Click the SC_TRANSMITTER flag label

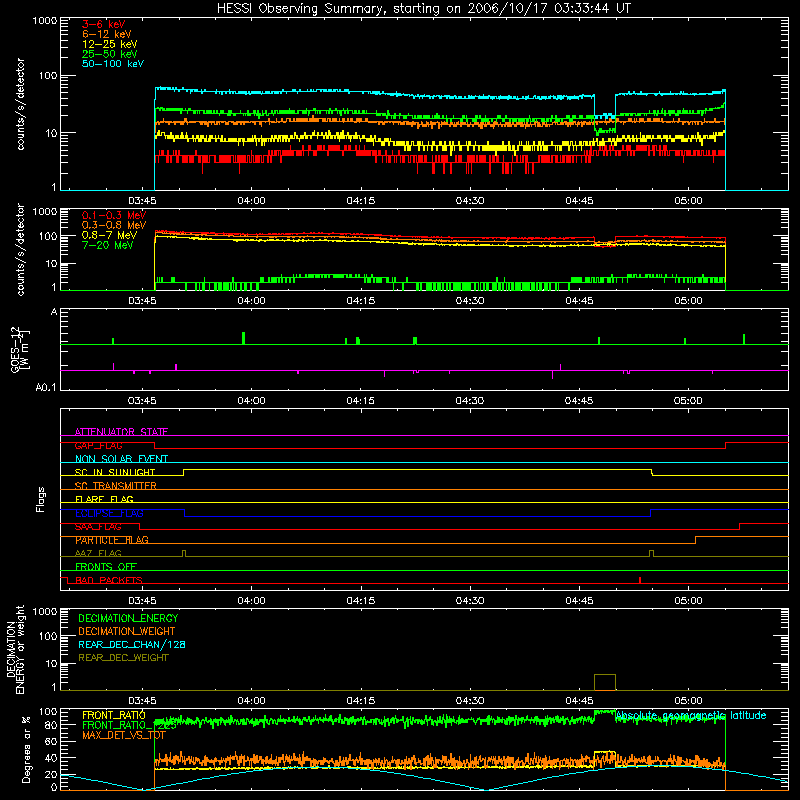pyautogui.click(x=115, y=486)
